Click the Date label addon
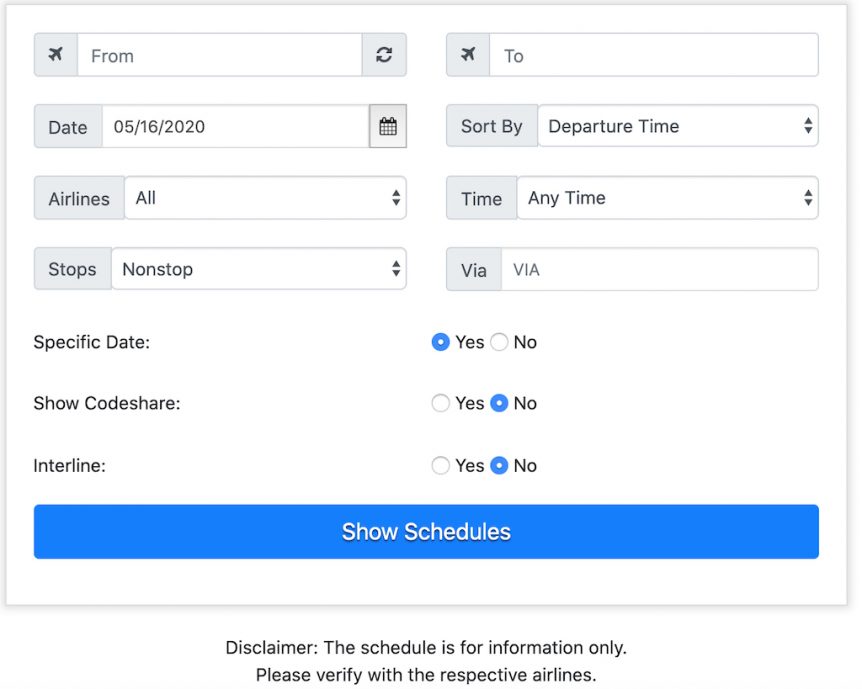Image resolution: width=862 pixels, height=689 pixels. (x=68, y=126)
